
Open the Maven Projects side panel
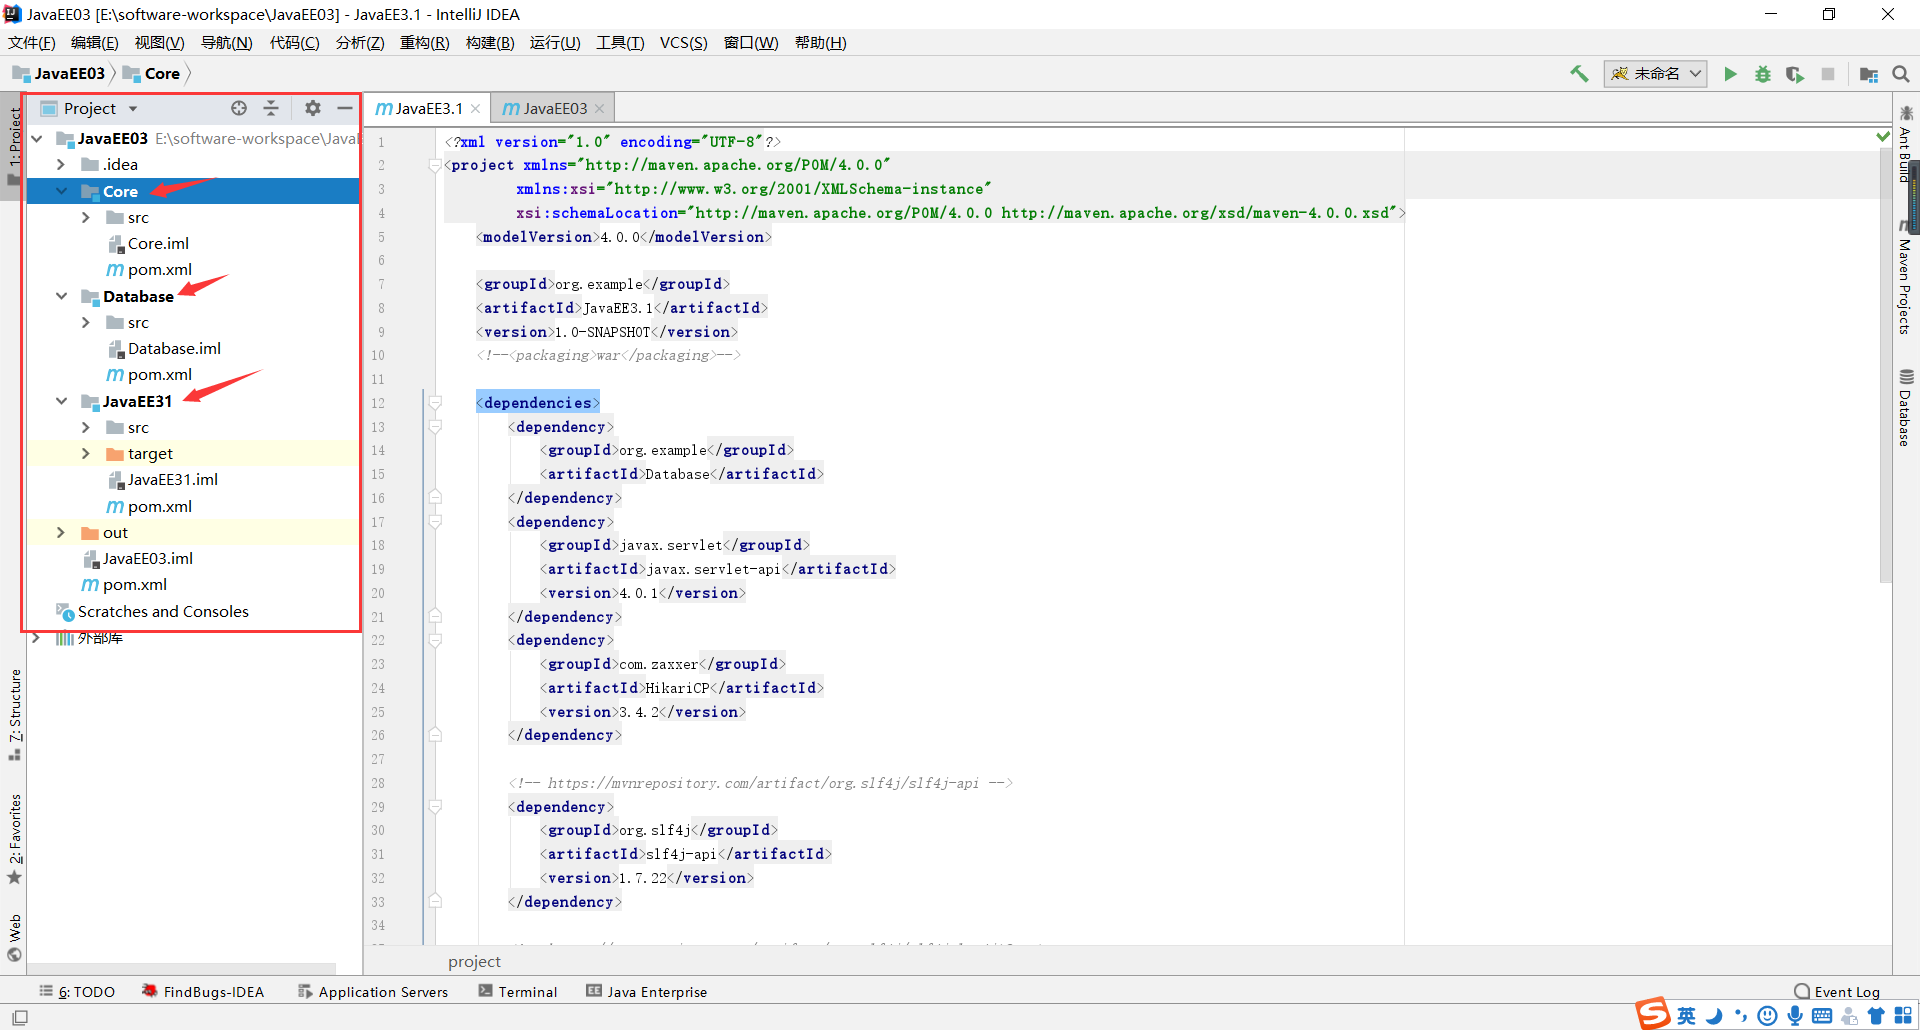tap(1905, 279)
